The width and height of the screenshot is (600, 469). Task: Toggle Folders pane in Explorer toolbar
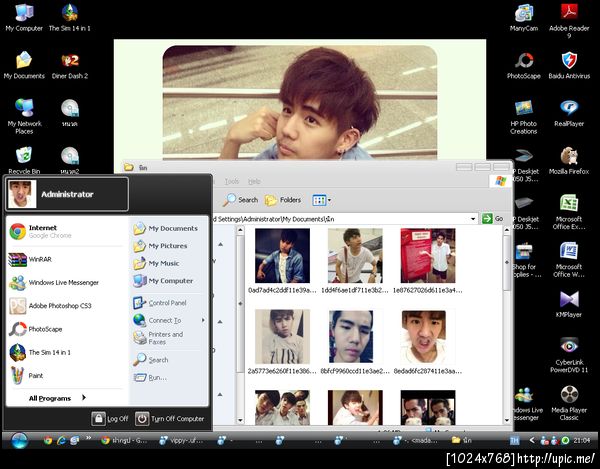click(x=283, y=200)
